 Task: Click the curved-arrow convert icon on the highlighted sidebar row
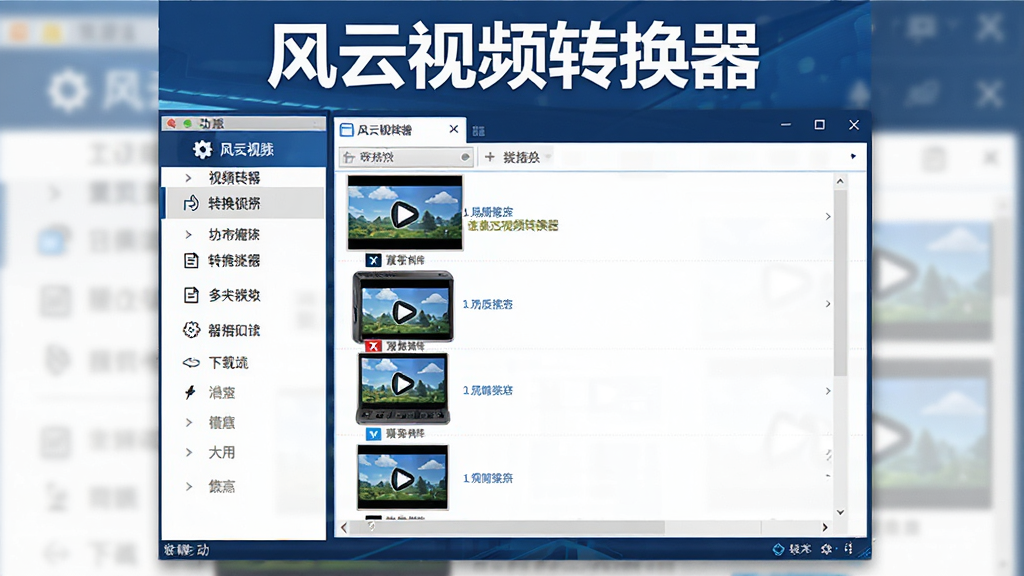[x=191, y=203]
